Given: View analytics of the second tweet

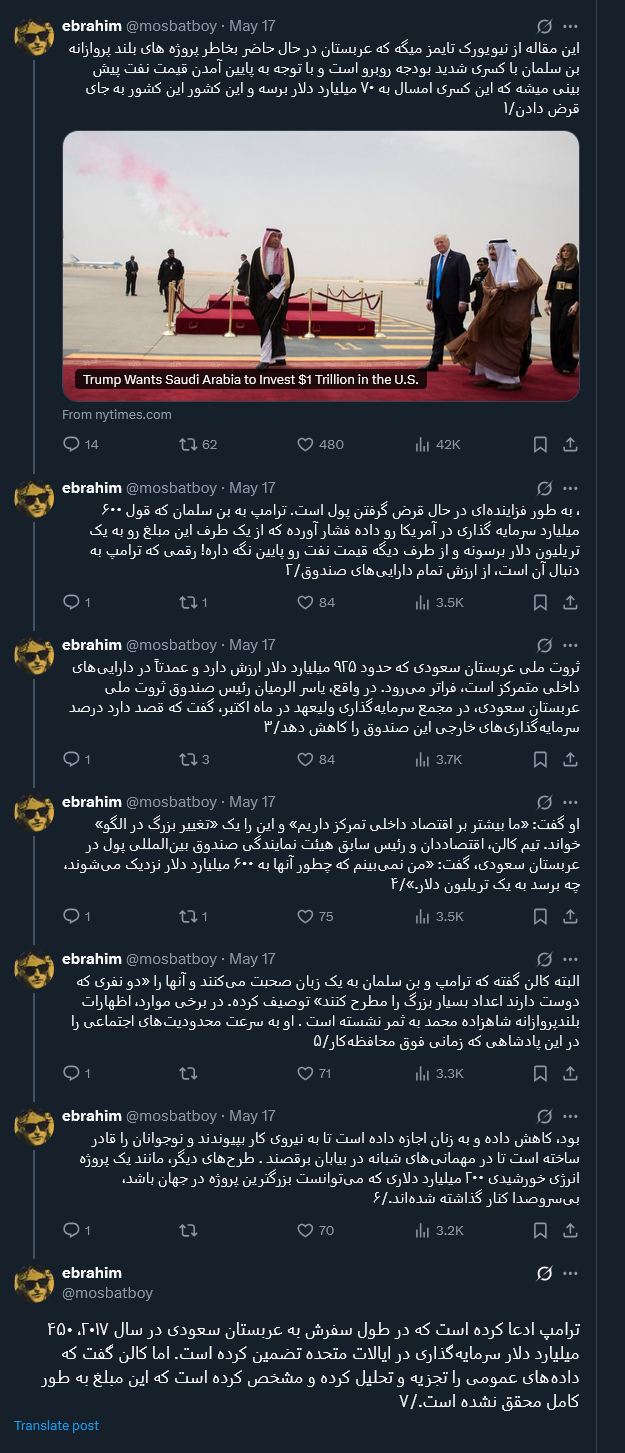Looking at the screenshot, I should coord(421,601).
